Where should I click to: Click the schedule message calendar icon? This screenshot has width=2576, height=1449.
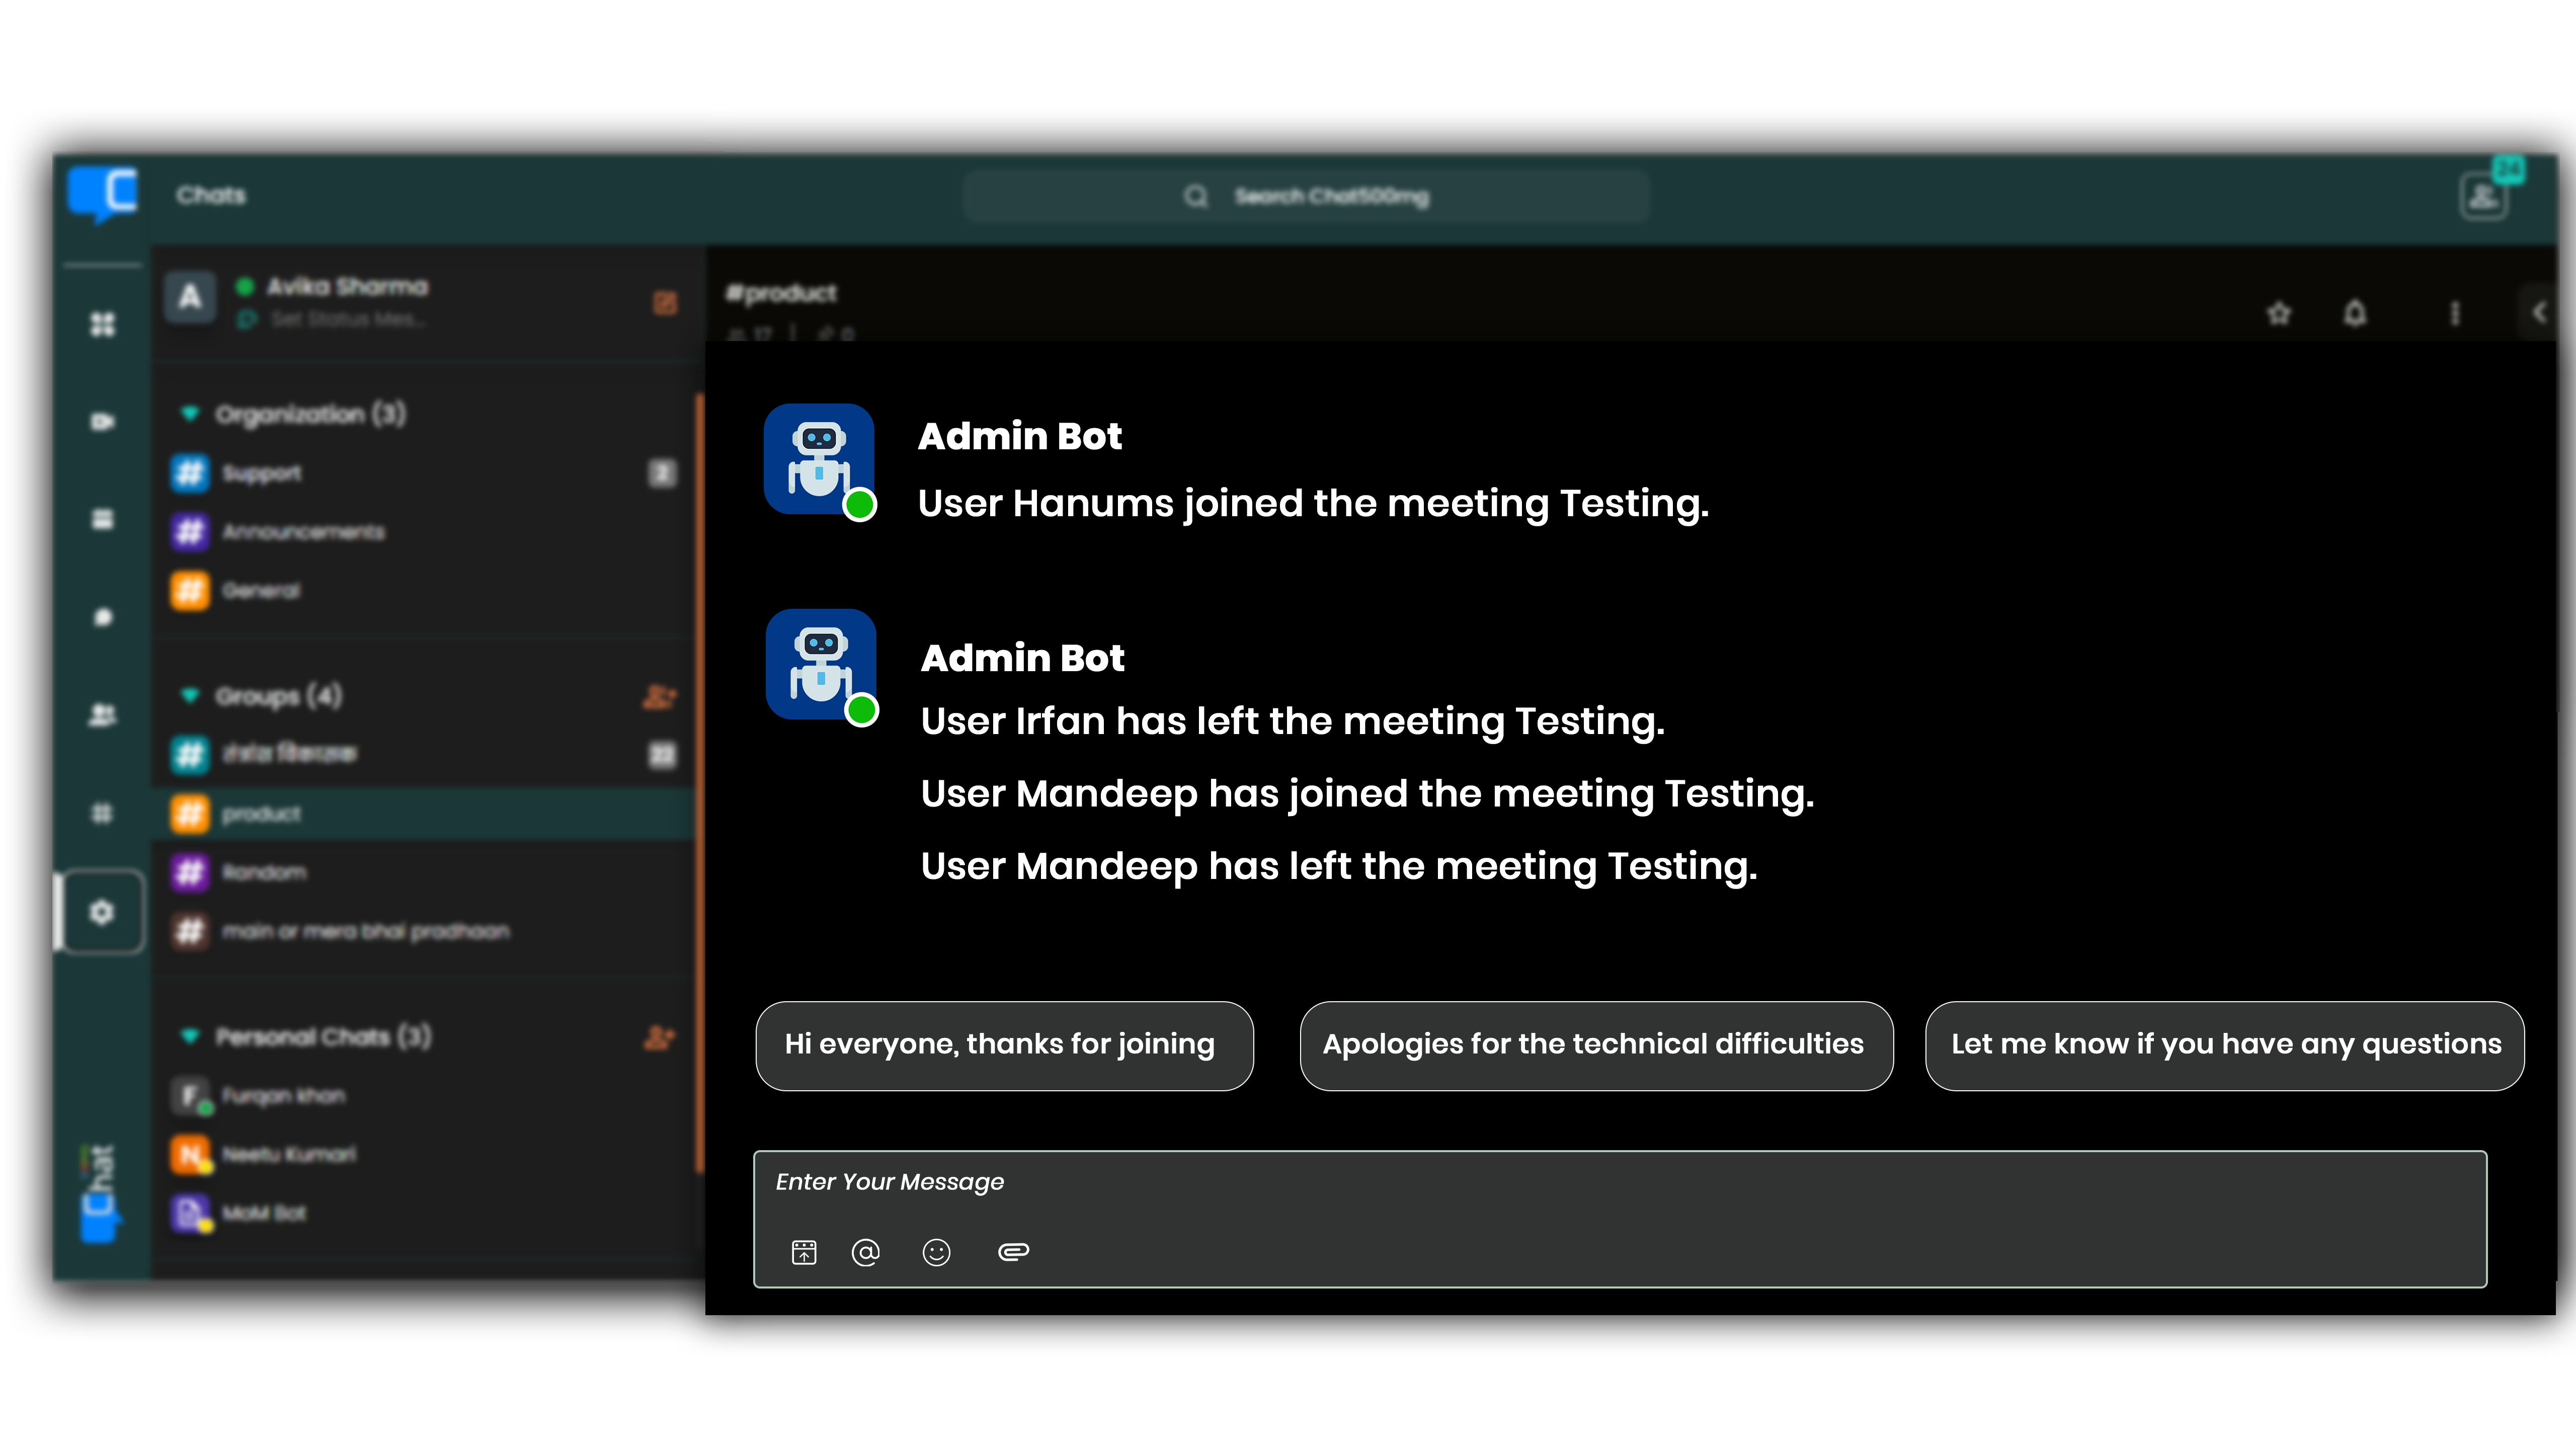coord(804,1252)
